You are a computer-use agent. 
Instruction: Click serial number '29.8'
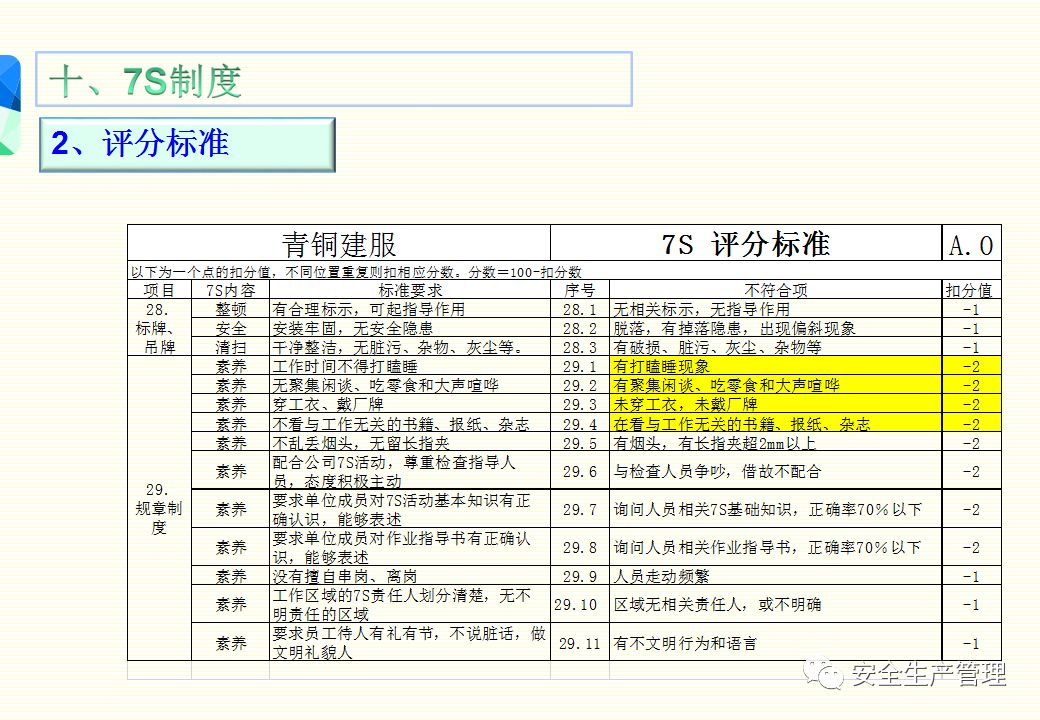point(580,547)
